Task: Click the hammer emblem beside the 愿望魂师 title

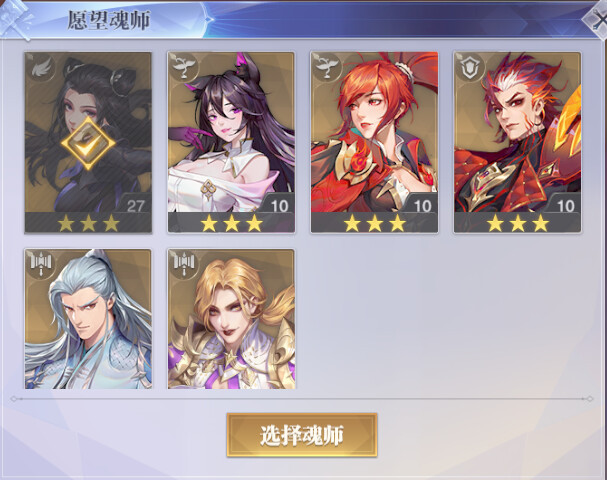Action: [15, 20]
